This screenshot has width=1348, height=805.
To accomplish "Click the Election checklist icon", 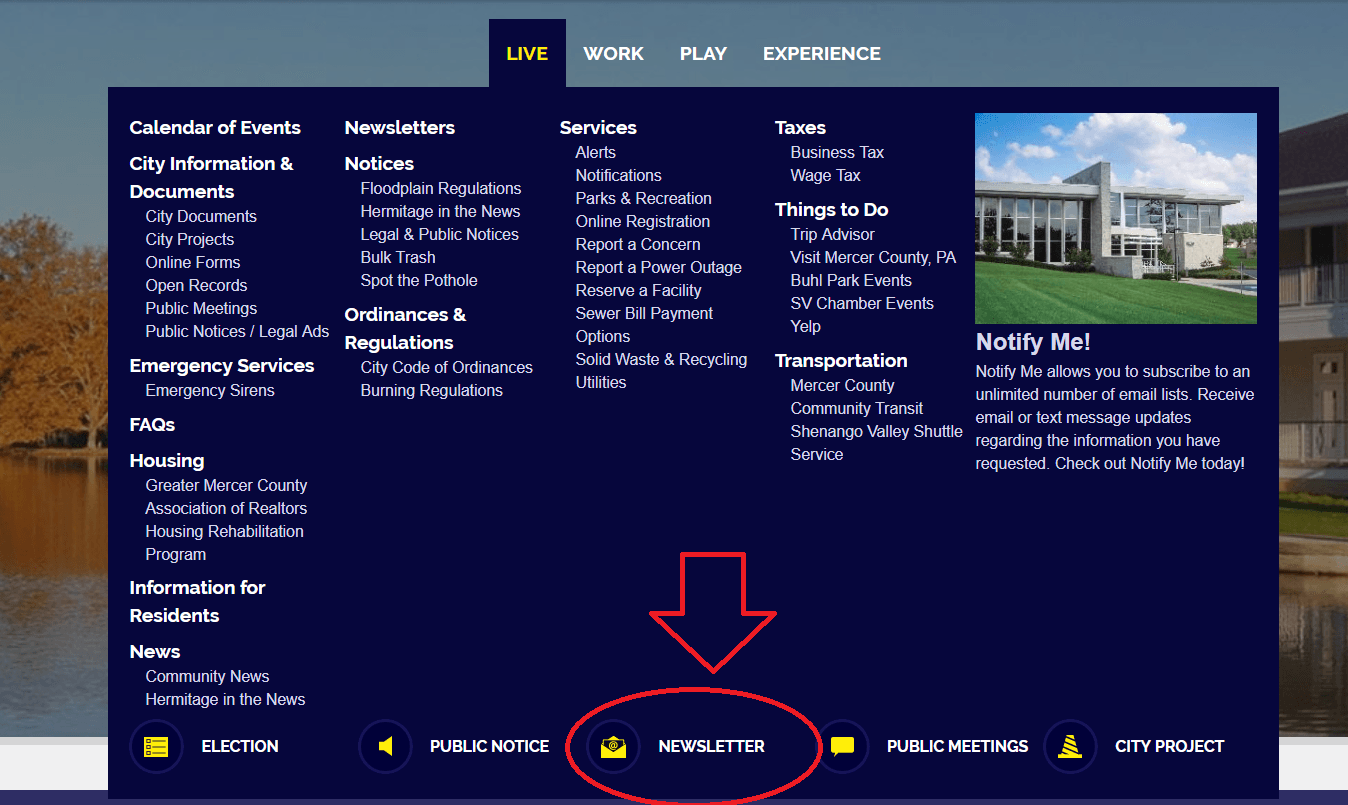I will coord(156,747).
